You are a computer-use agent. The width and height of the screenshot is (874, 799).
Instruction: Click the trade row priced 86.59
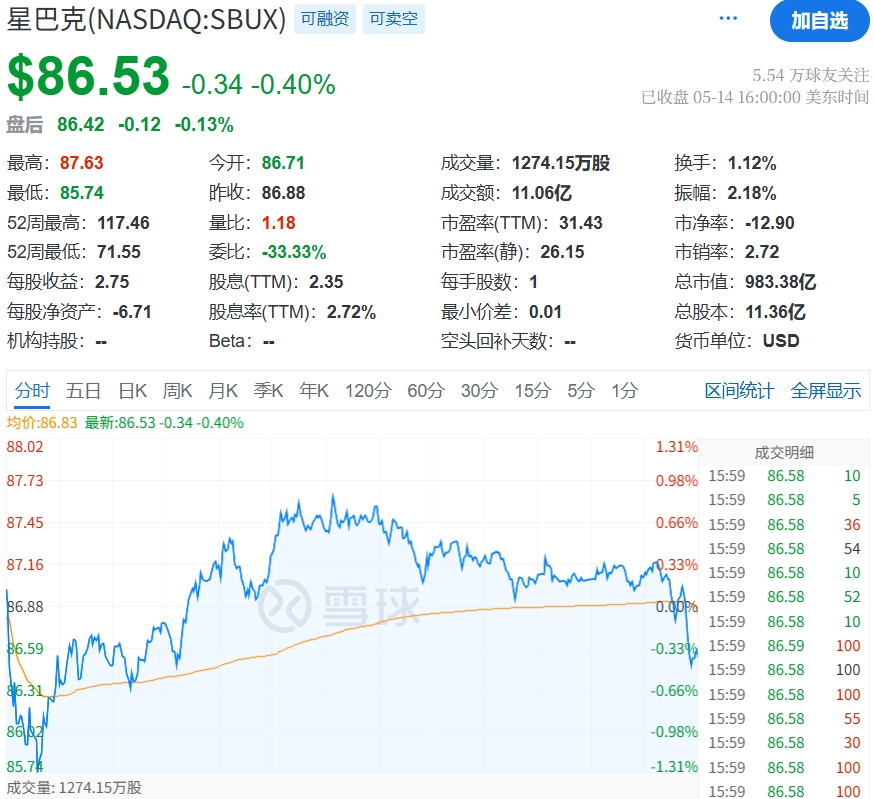pyautogui.click(x=784, y=646)
